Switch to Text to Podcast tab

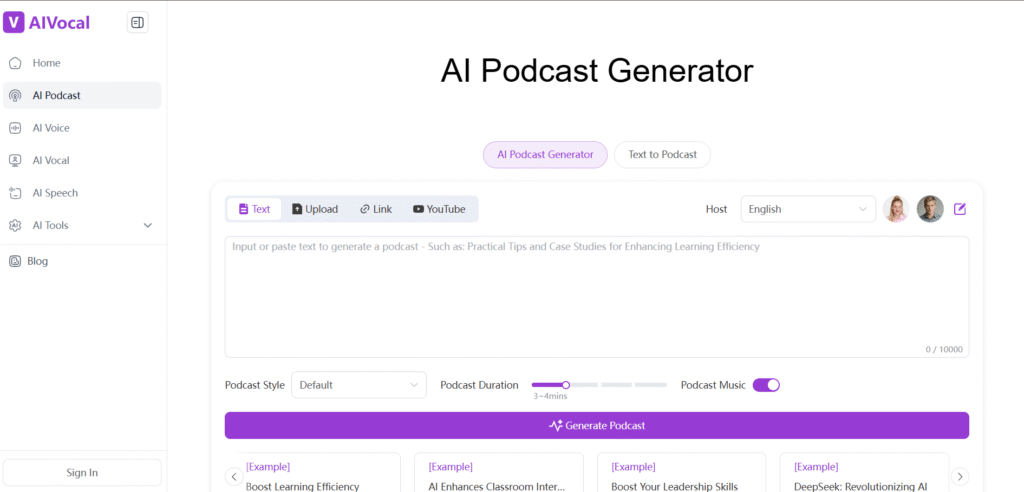[x=662, y=155]
